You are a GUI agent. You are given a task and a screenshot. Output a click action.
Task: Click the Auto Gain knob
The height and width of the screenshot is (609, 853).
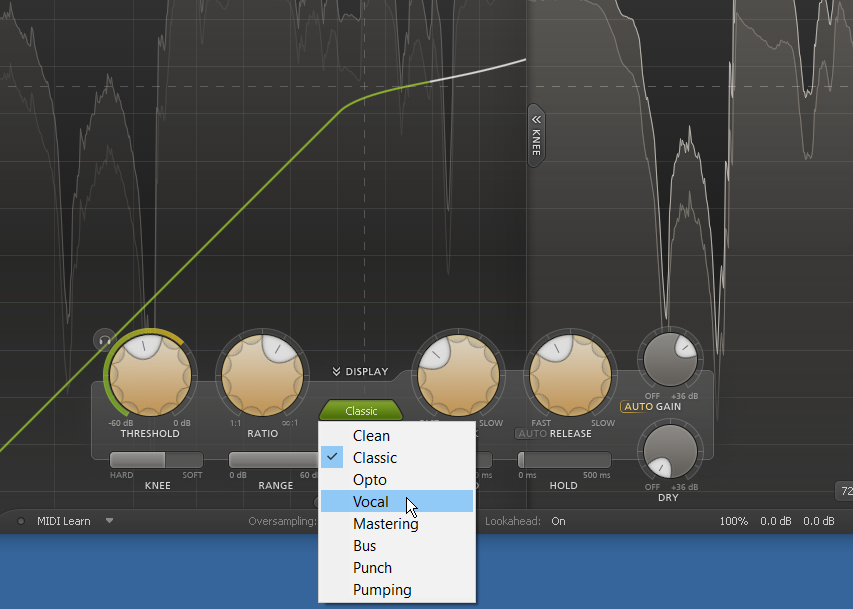670,358
